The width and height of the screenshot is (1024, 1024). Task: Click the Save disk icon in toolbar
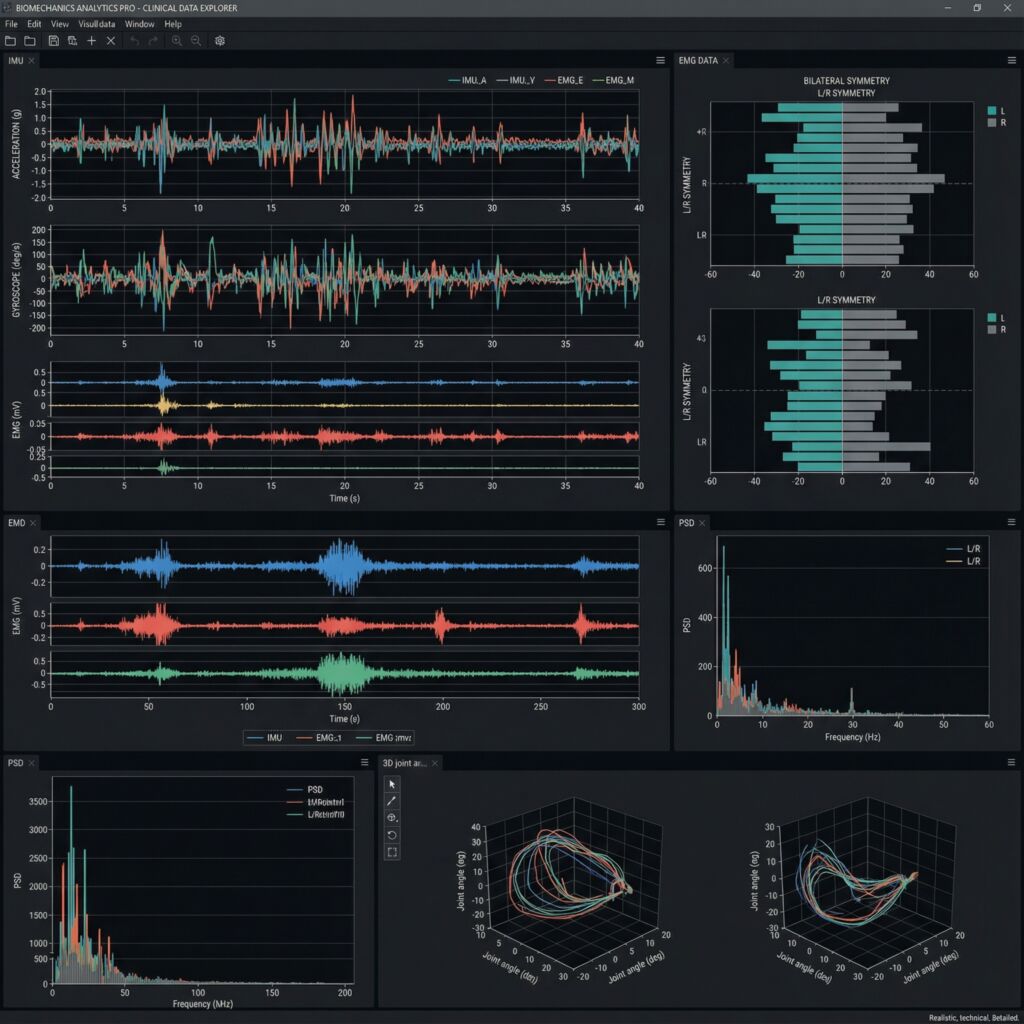pyautogui.click(x=53, y=41)
